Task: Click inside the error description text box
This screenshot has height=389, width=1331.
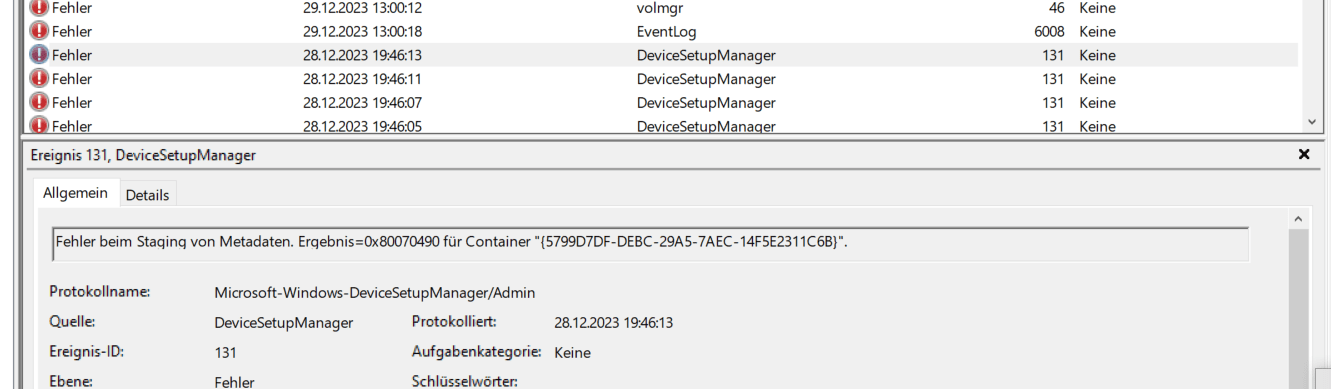Action: click(650, 243)
